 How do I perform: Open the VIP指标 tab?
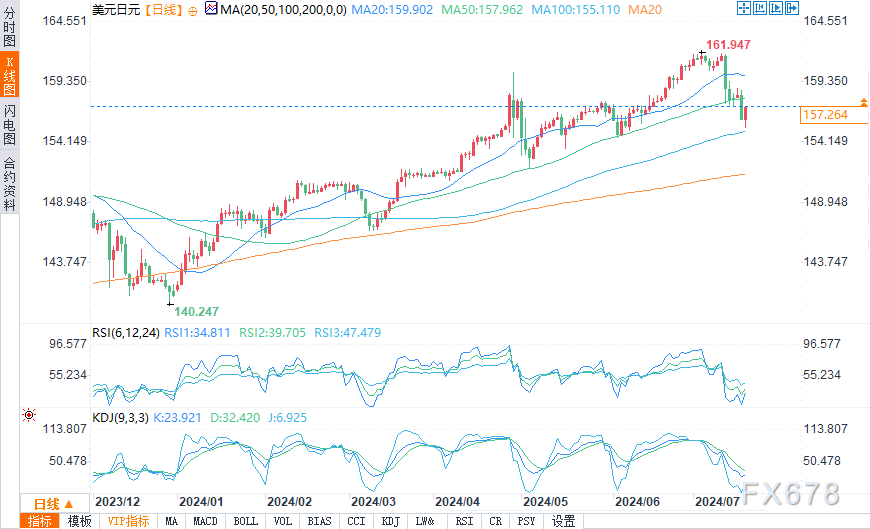[x=128, y=521]
